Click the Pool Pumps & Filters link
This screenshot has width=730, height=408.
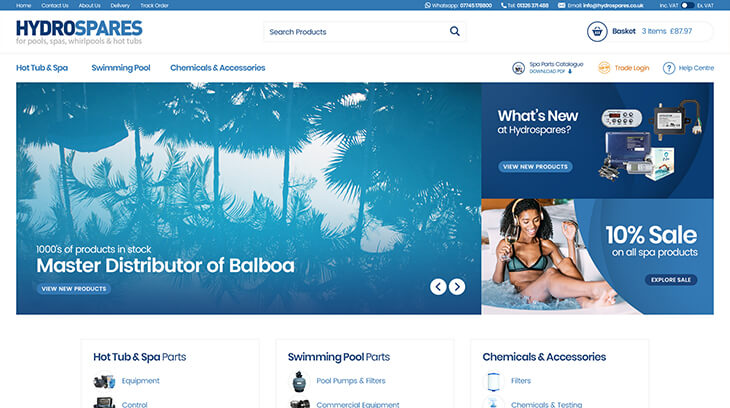[x=351, y=381]
